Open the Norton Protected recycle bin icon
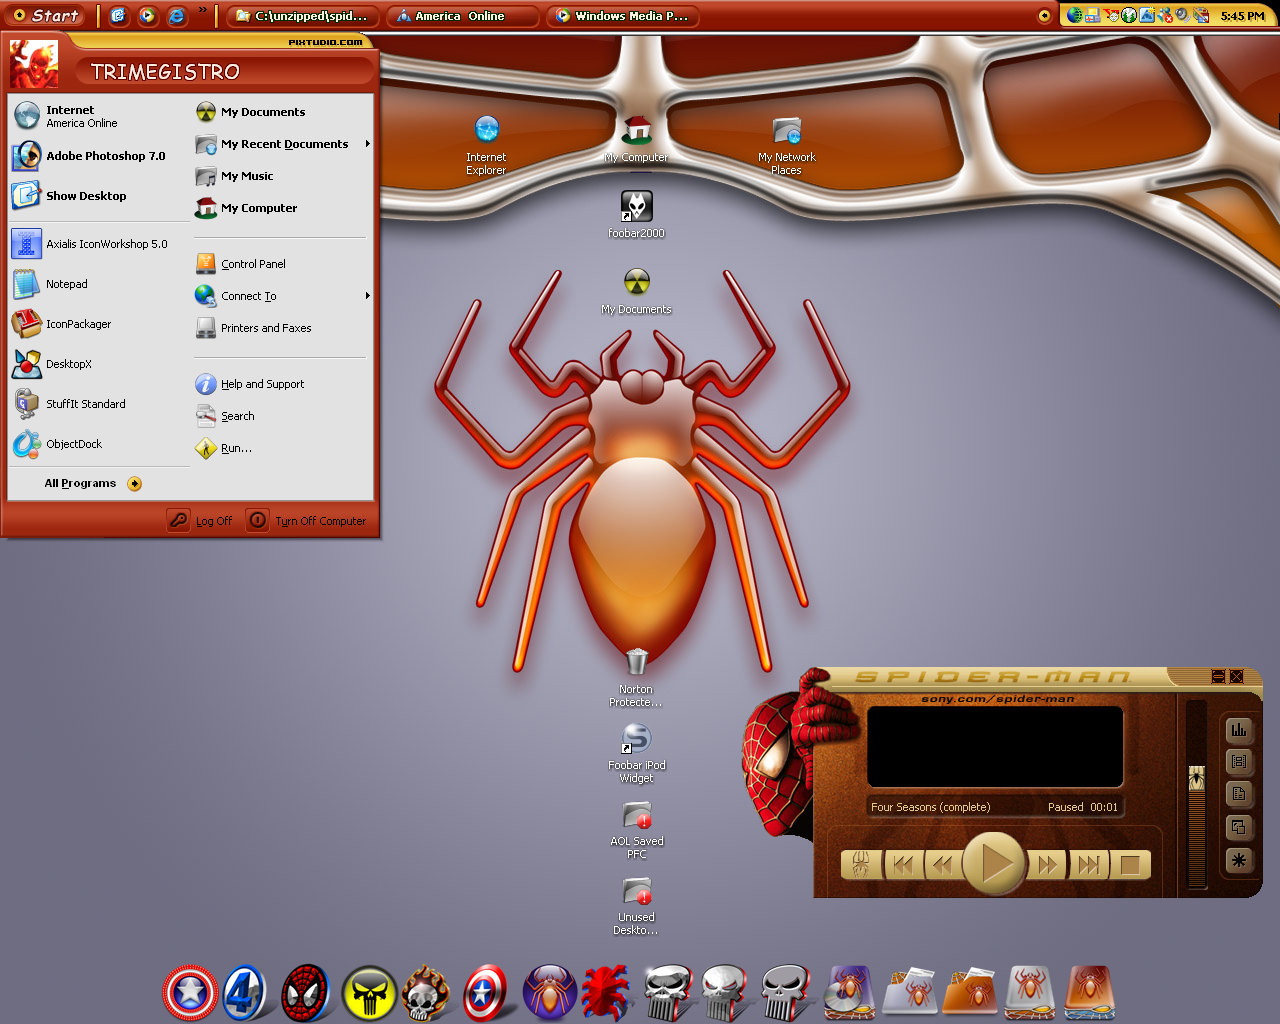 click(x=636, y=679)
